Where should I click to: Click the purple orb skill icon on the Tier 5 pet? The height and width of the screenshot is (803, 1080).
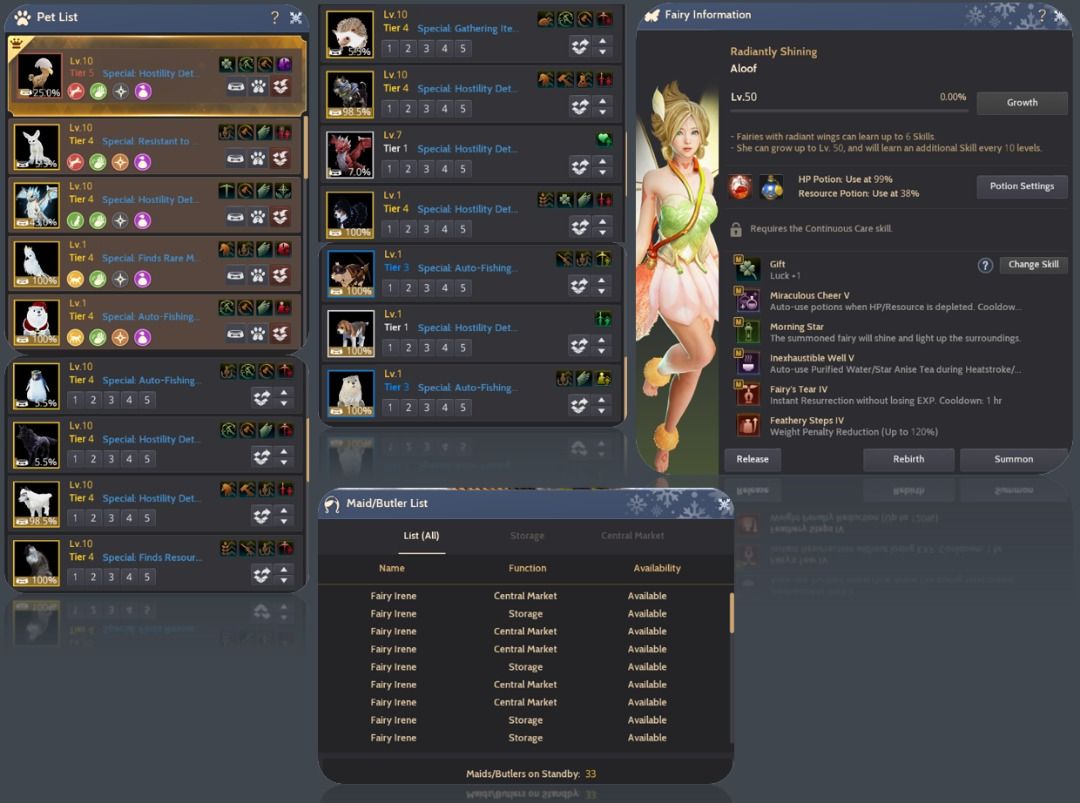coord(284,64)
